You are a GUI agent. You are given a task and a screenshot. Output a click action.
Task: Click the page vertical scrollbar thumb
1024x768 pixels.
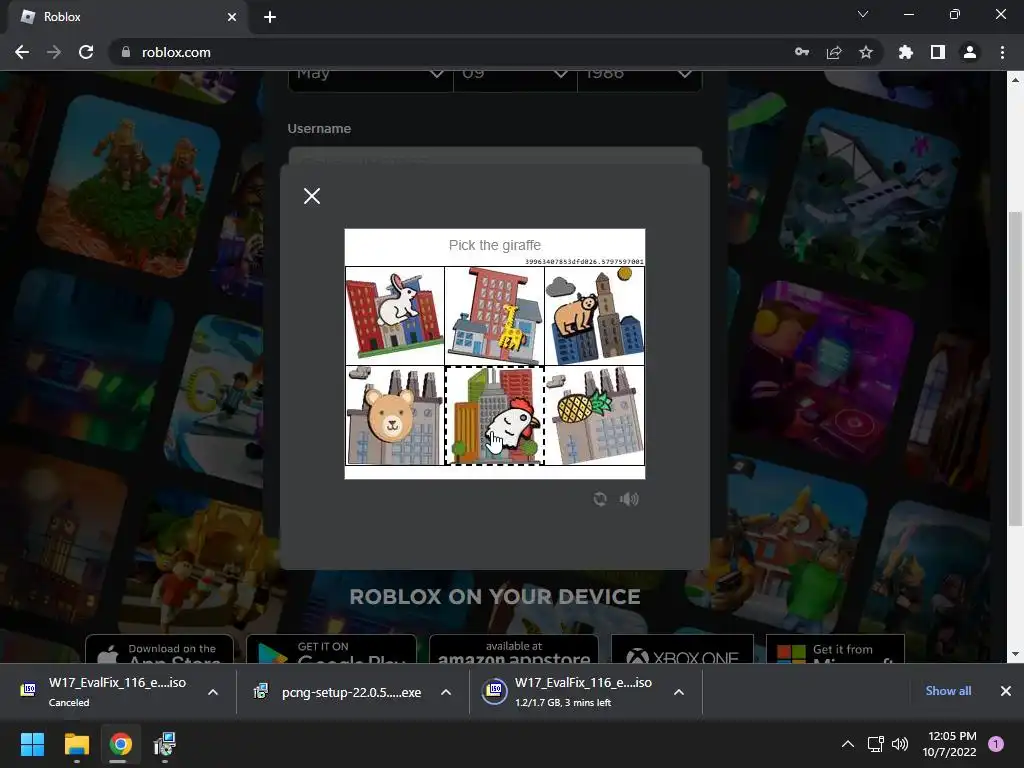[x=1015, y=368]
